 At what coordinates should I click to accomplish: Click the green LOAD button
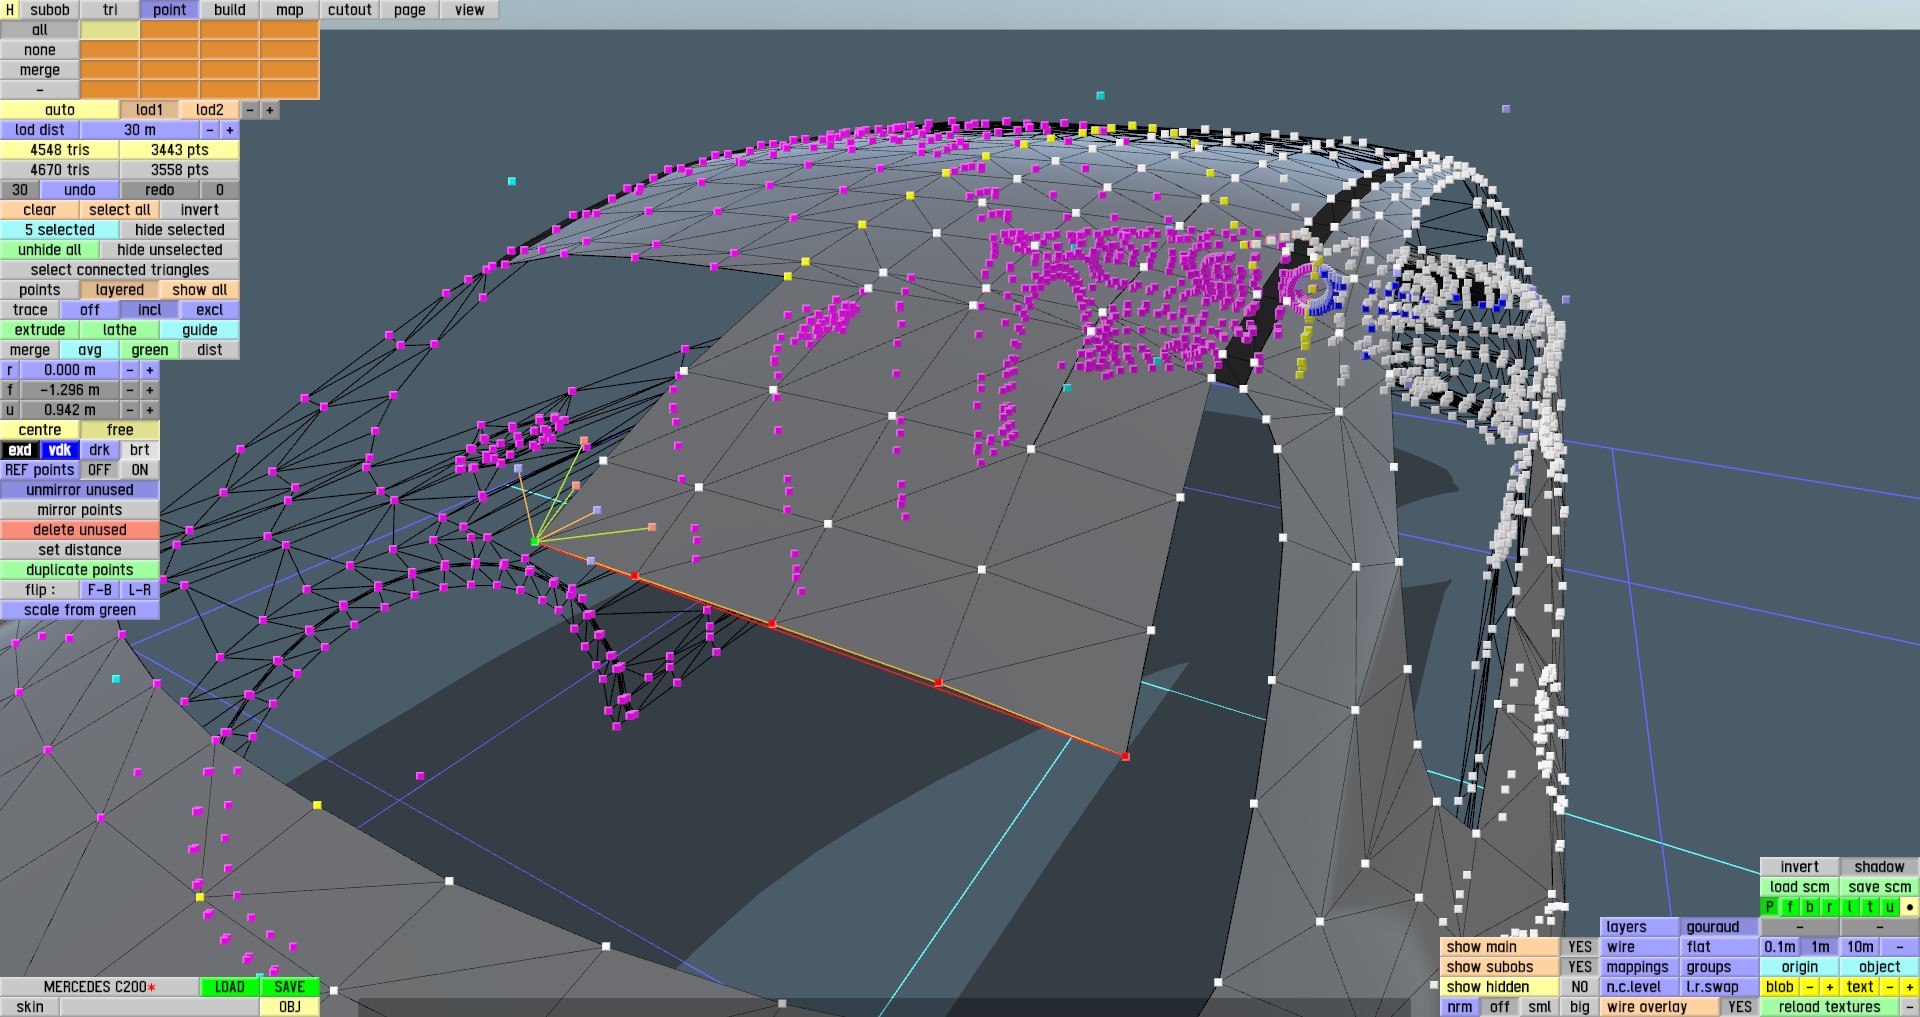tap(230, 987)
